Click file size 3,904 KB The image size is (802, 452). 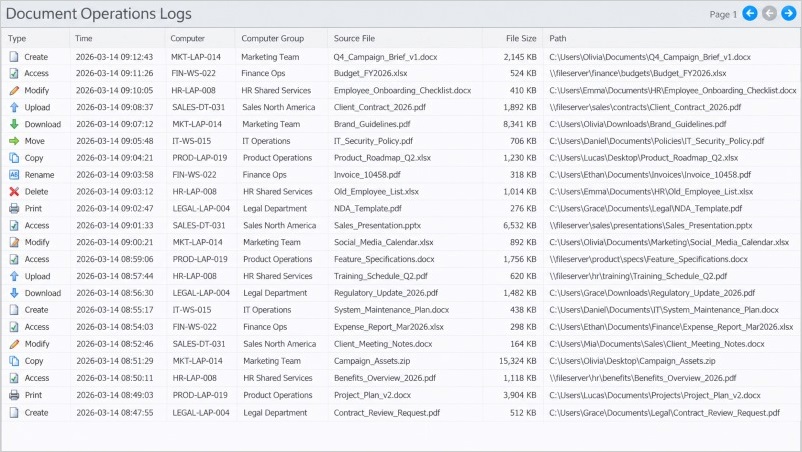[x=520, y=395]
